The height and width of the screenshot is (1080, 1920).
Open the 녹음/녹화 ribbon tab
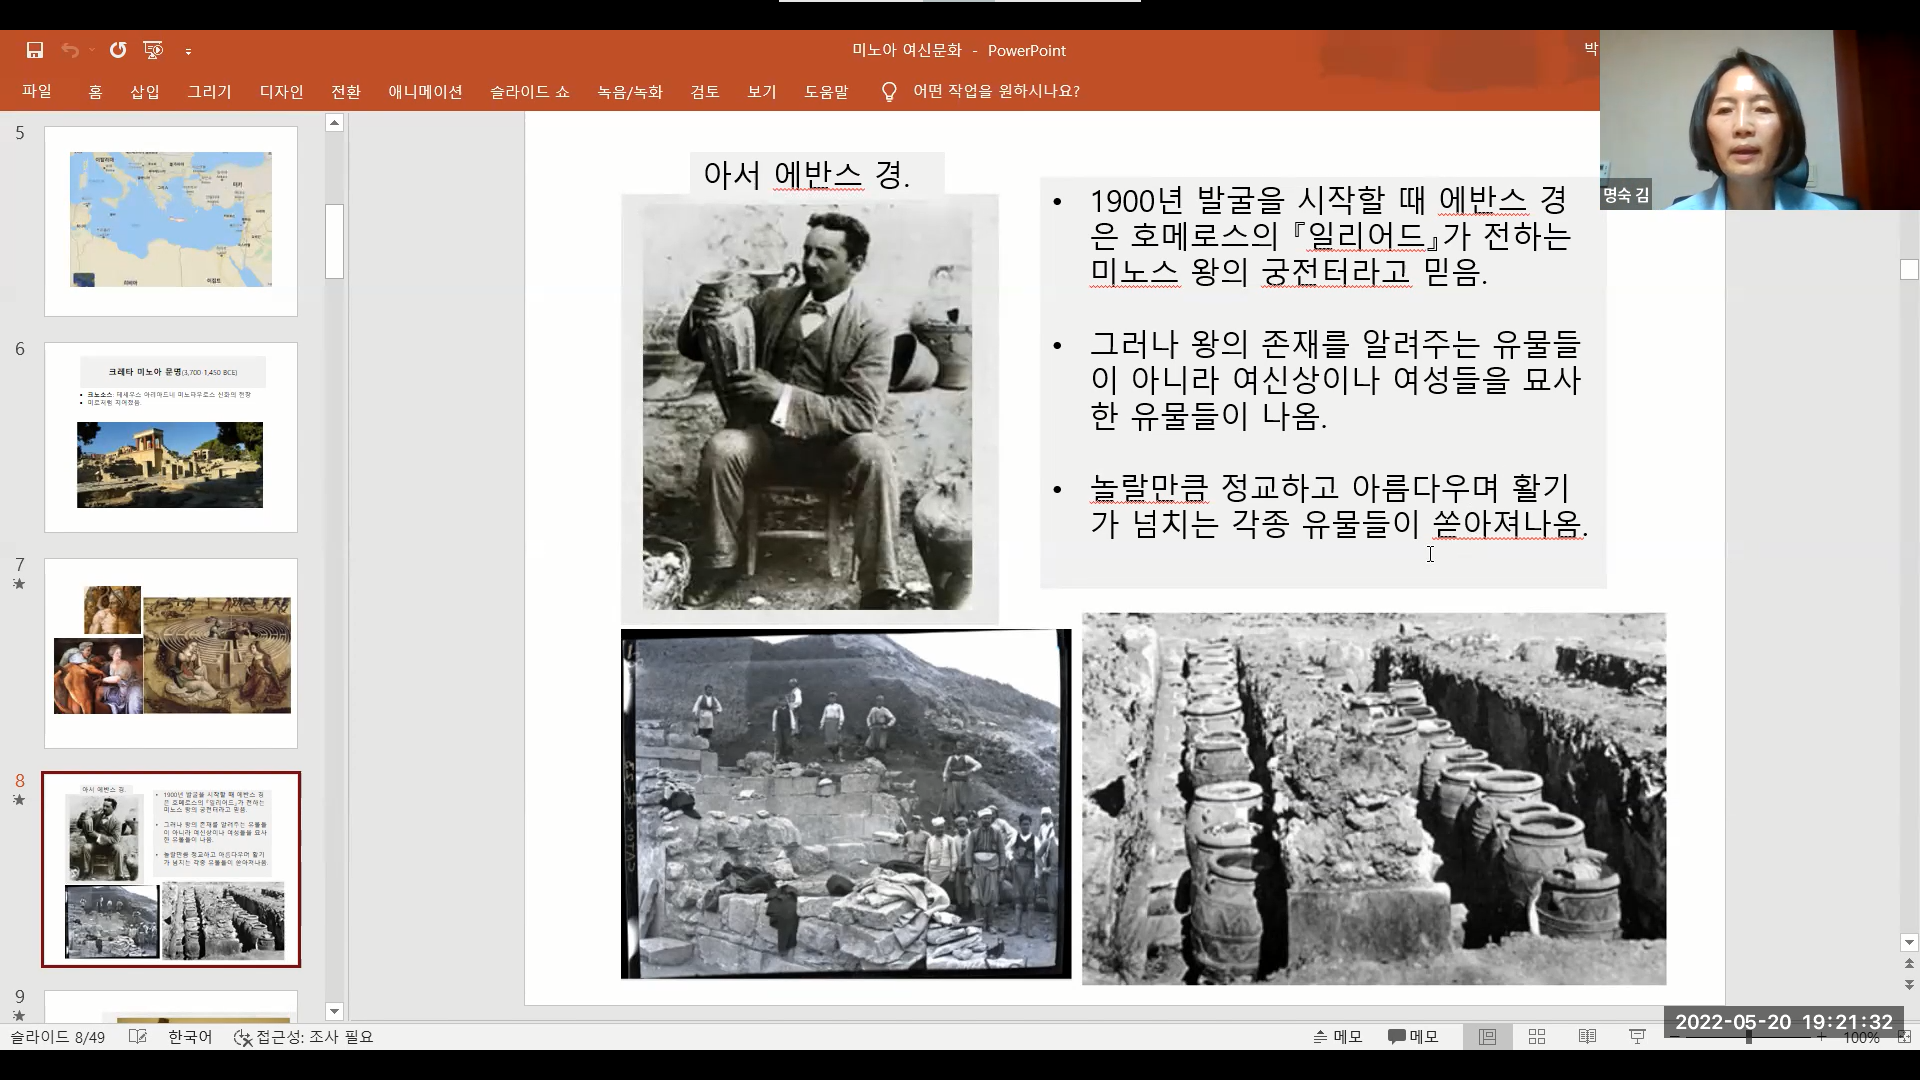click(630, 91)
